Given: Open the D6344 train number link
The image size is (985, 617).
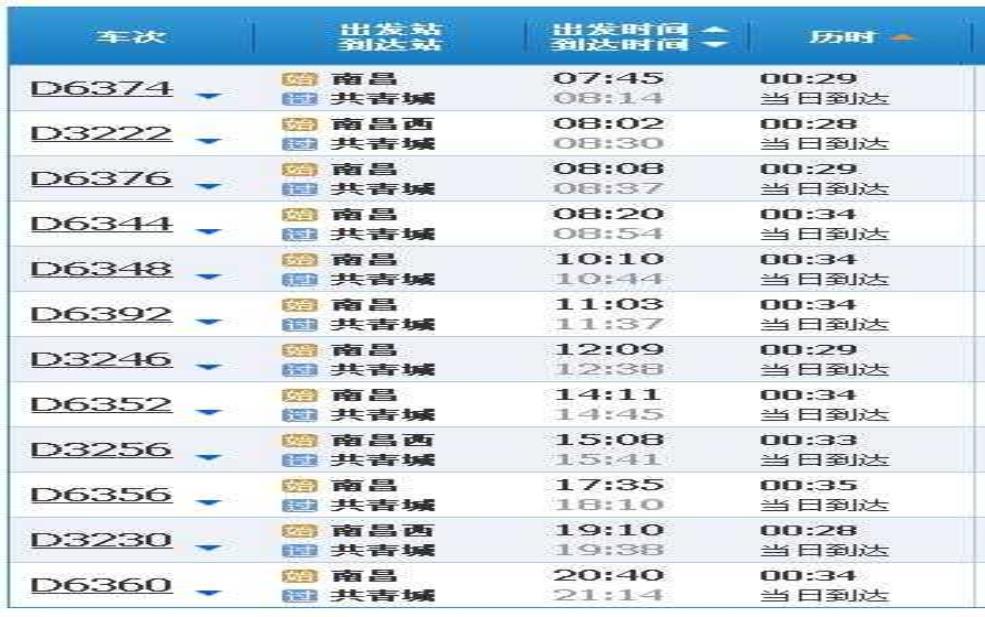Looking at the screenshot, I should point(101,223).
